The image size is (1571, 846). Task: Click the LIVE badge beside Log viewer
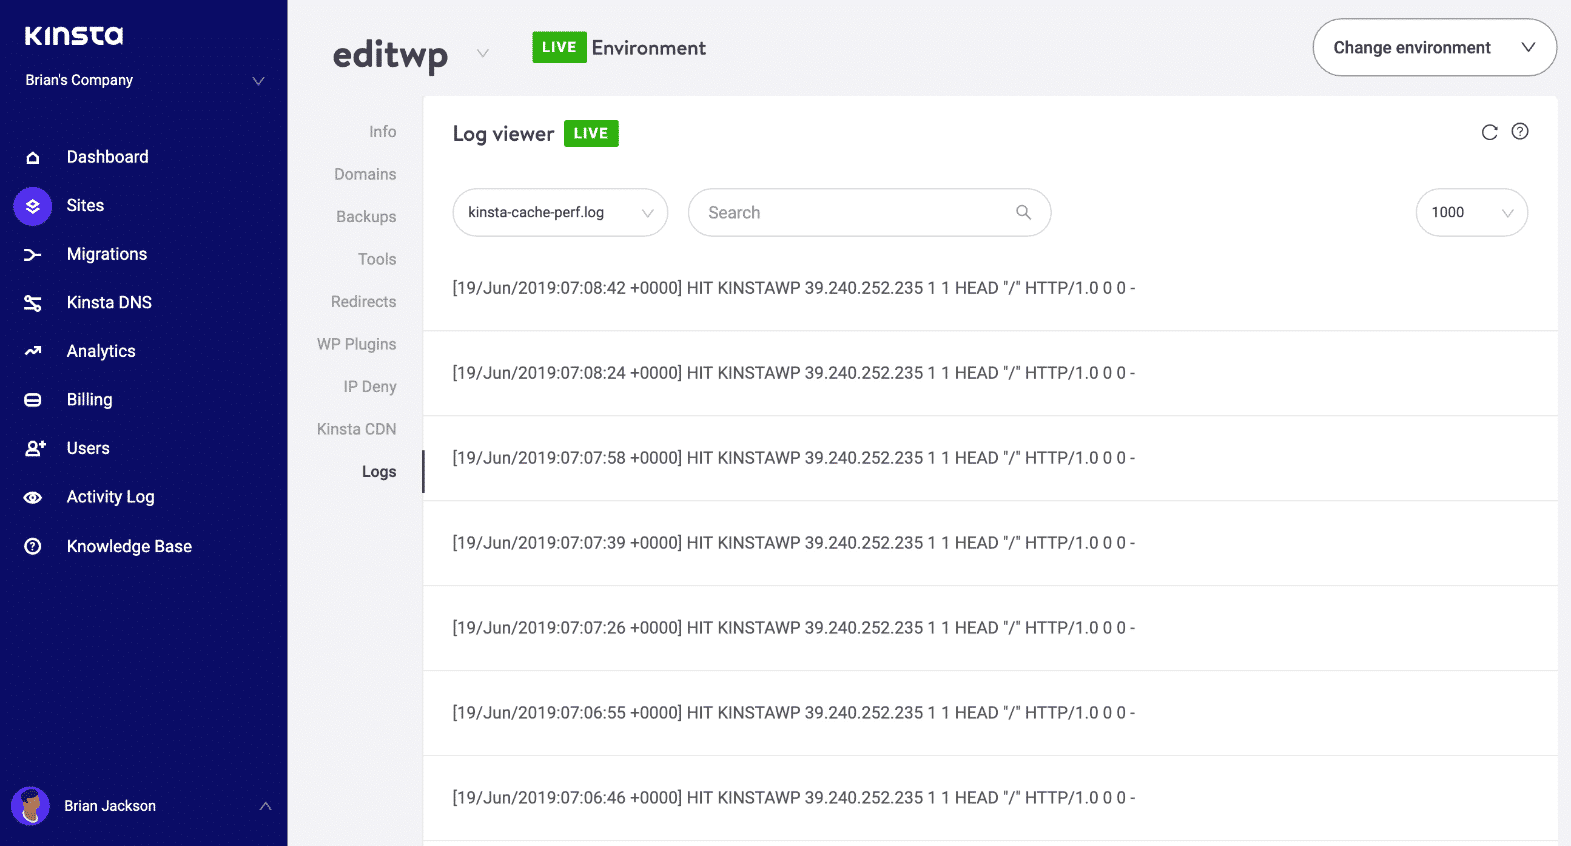click(x=591, y=133)
